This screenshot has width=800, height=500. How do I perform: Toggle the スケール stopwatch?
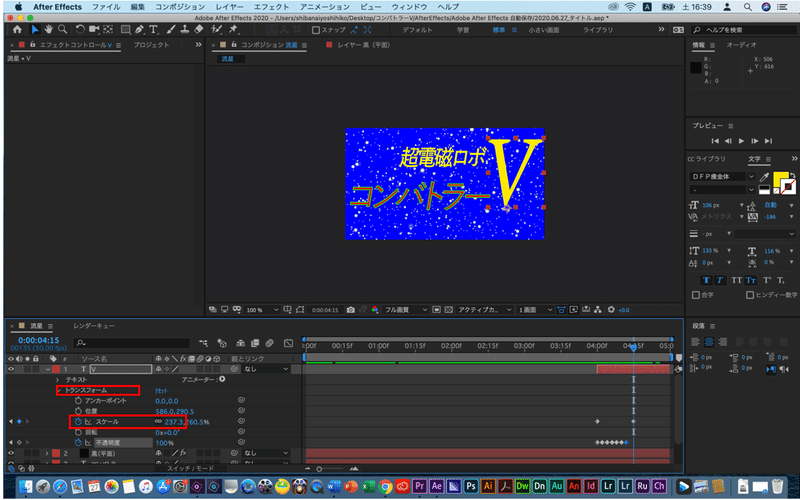(78, 422)
